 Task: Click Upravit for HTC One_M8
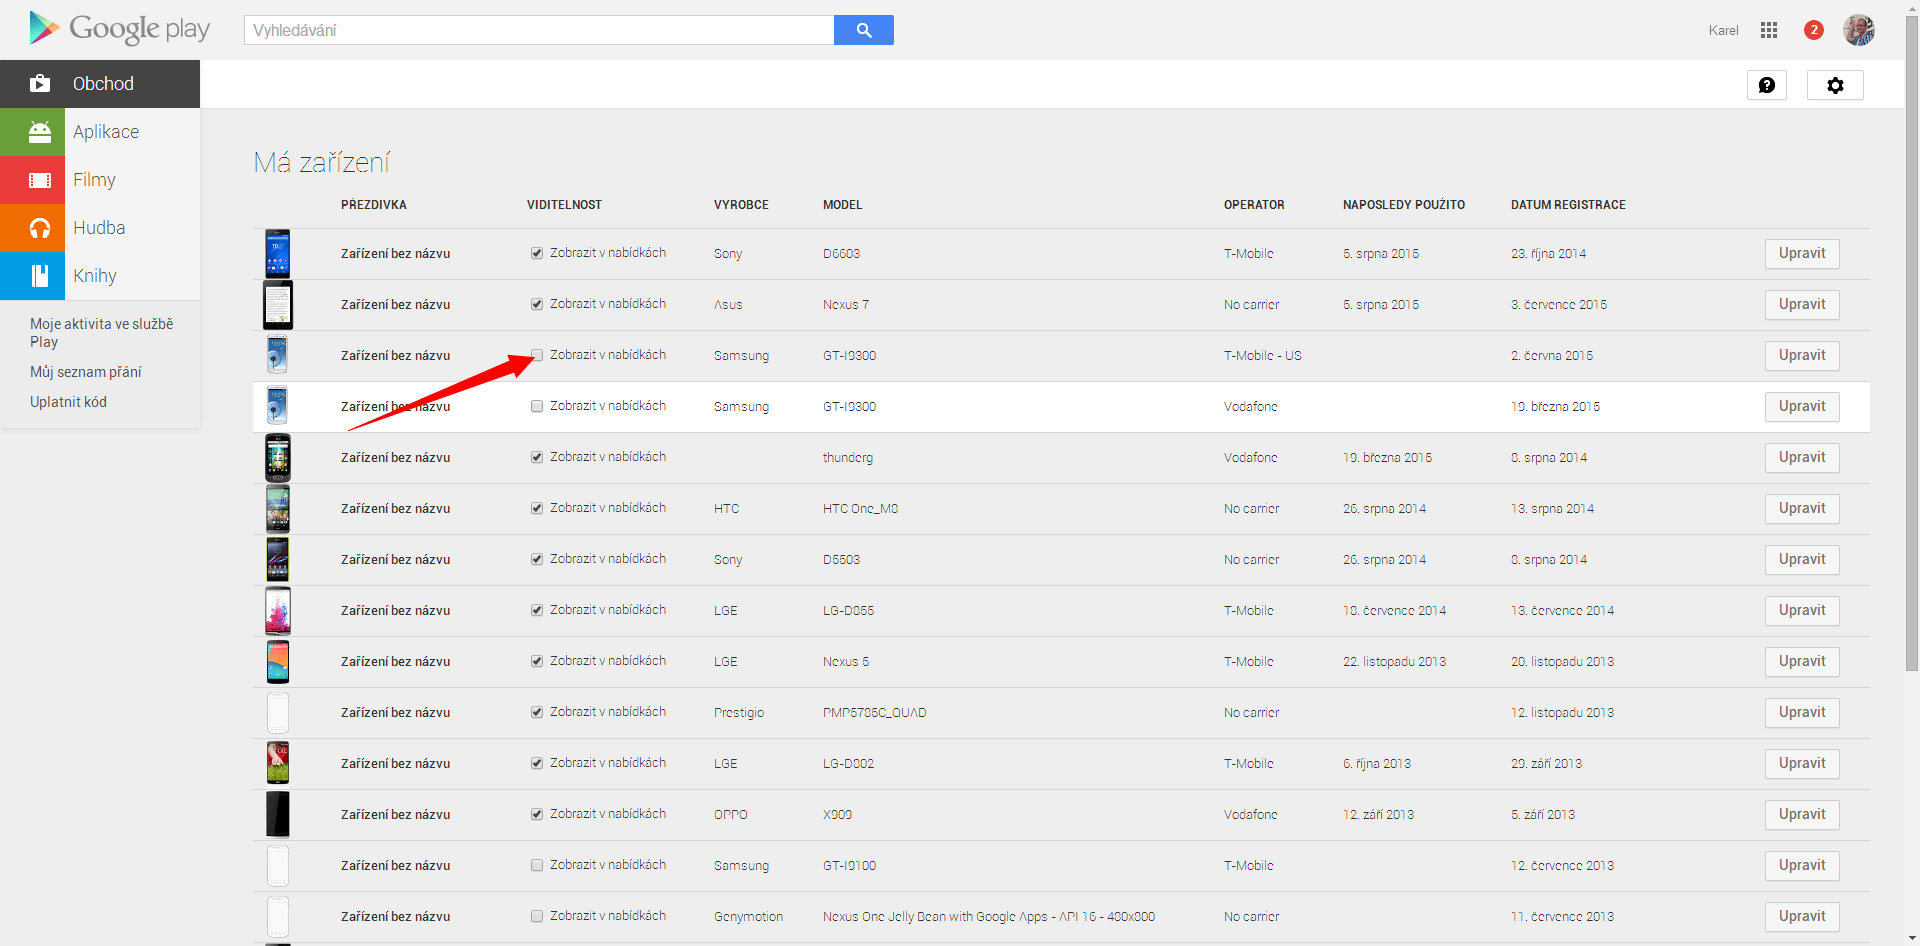1802,509
